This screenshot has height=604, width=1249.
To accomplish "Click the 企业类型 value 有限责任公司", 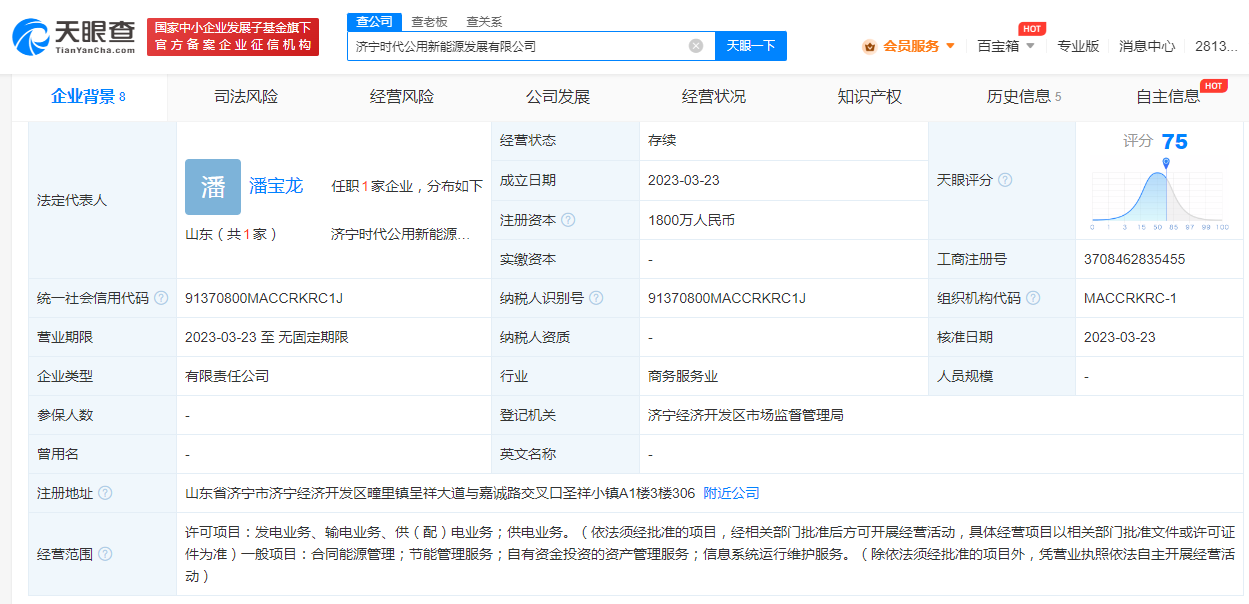I will 227,376.
